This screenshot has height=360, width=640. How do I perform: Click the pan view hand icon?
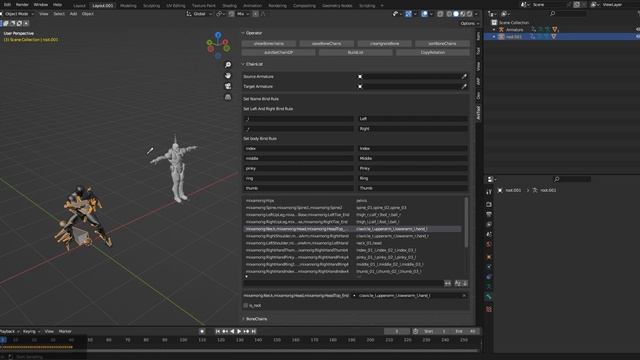tap(228, 76)
